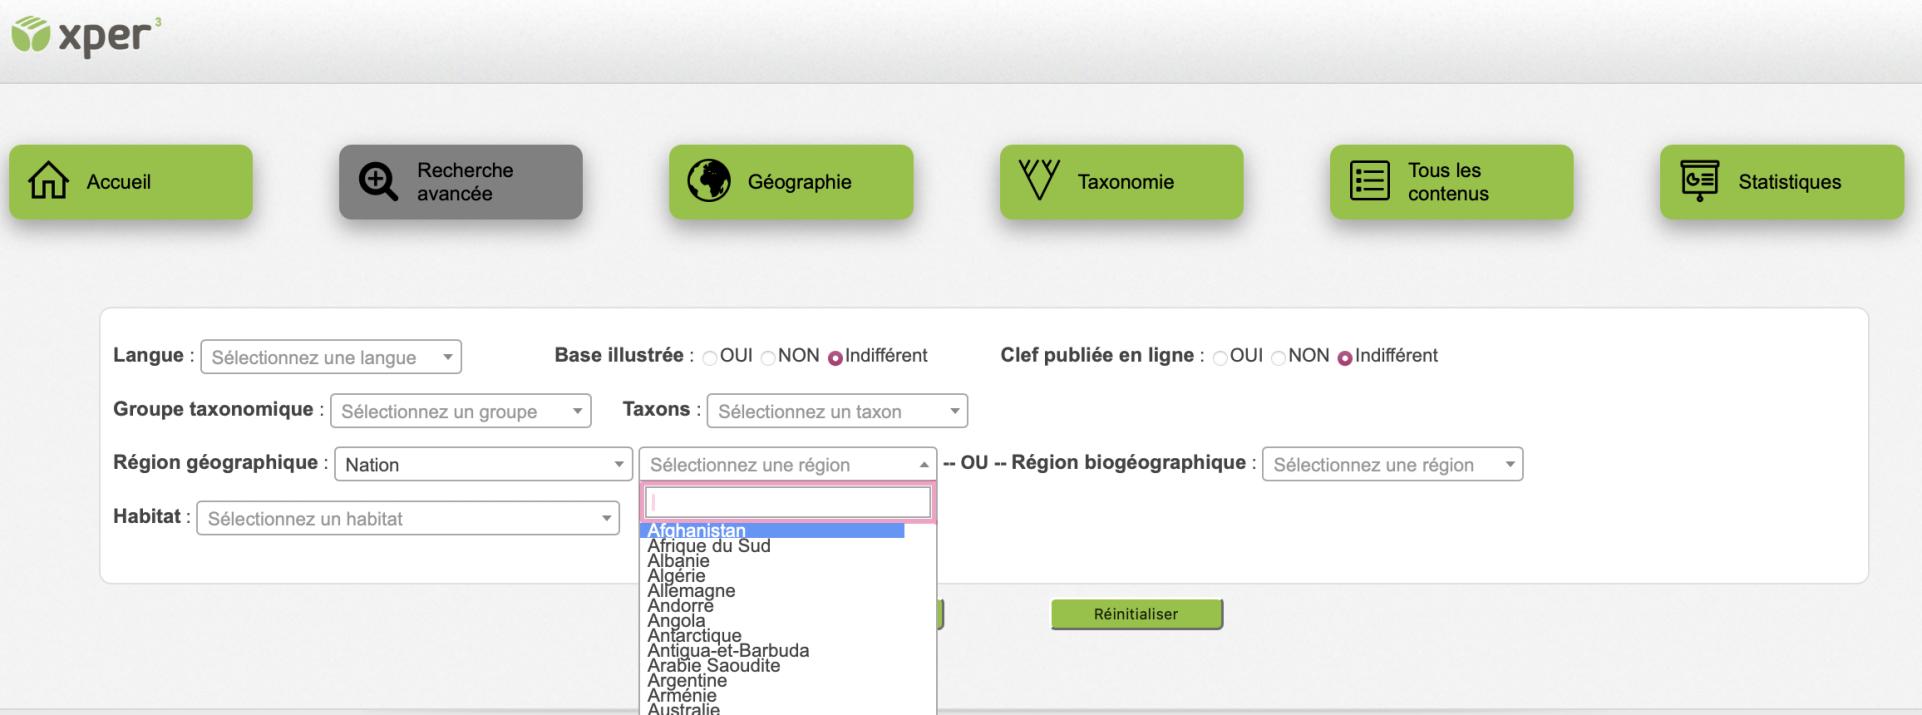1922x715 pixels.
Task: Open the Habitat dropdown
Action: coord(407,518)
